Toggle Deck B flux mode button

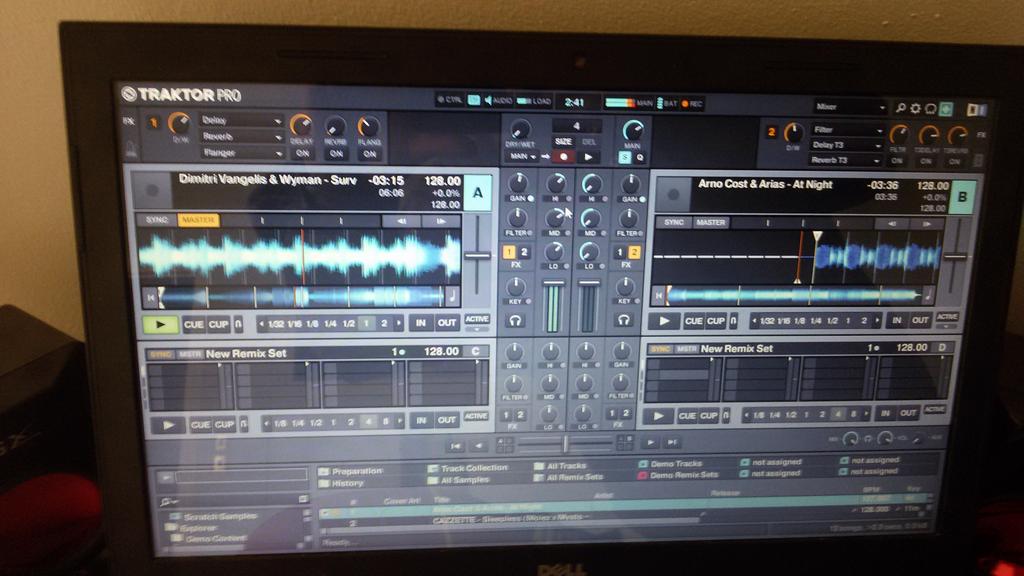coord(733,321)
